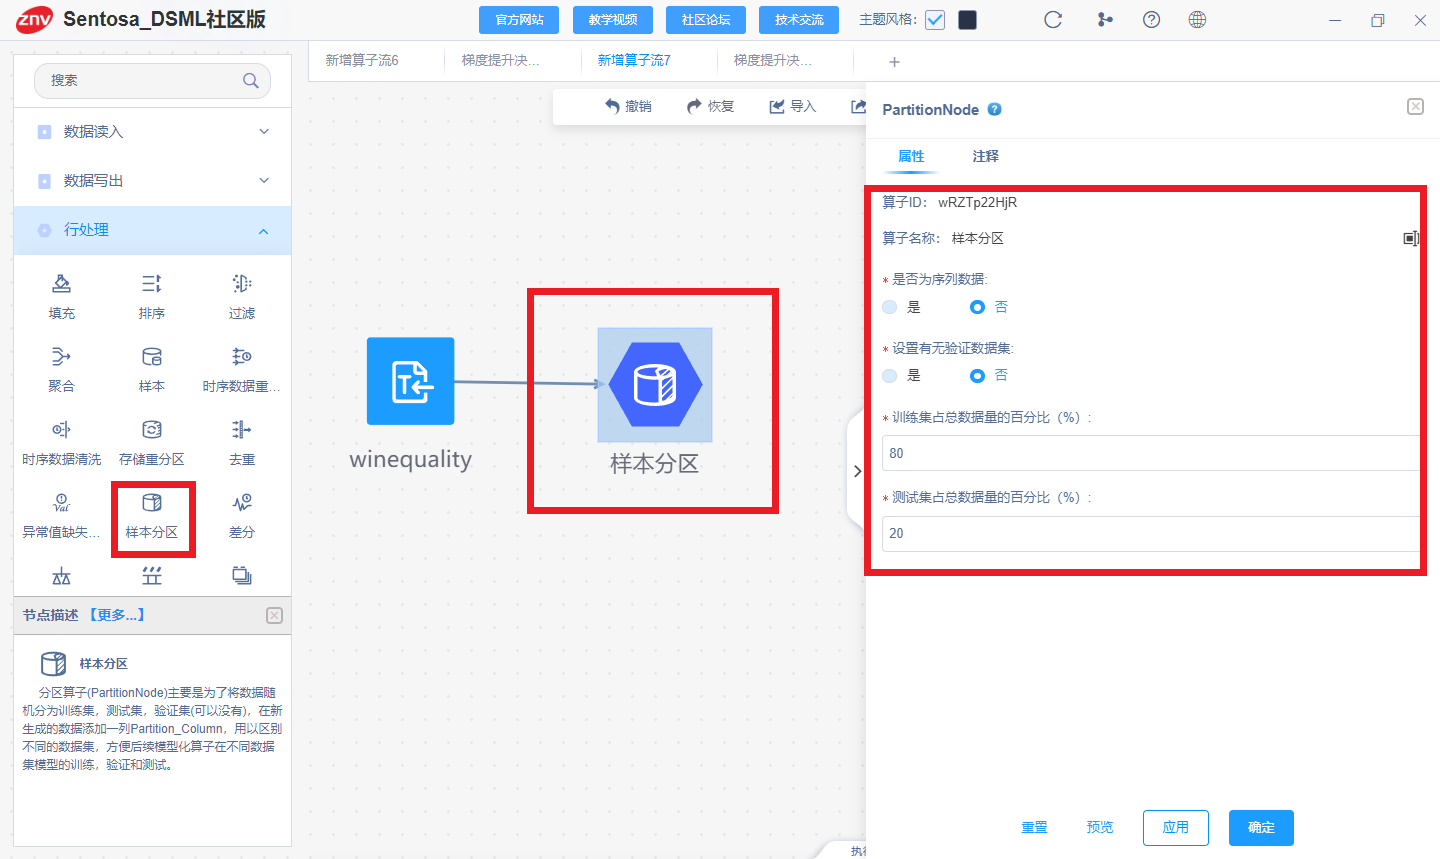Switch to the last 梯度提升决 tab

point(772,60)
